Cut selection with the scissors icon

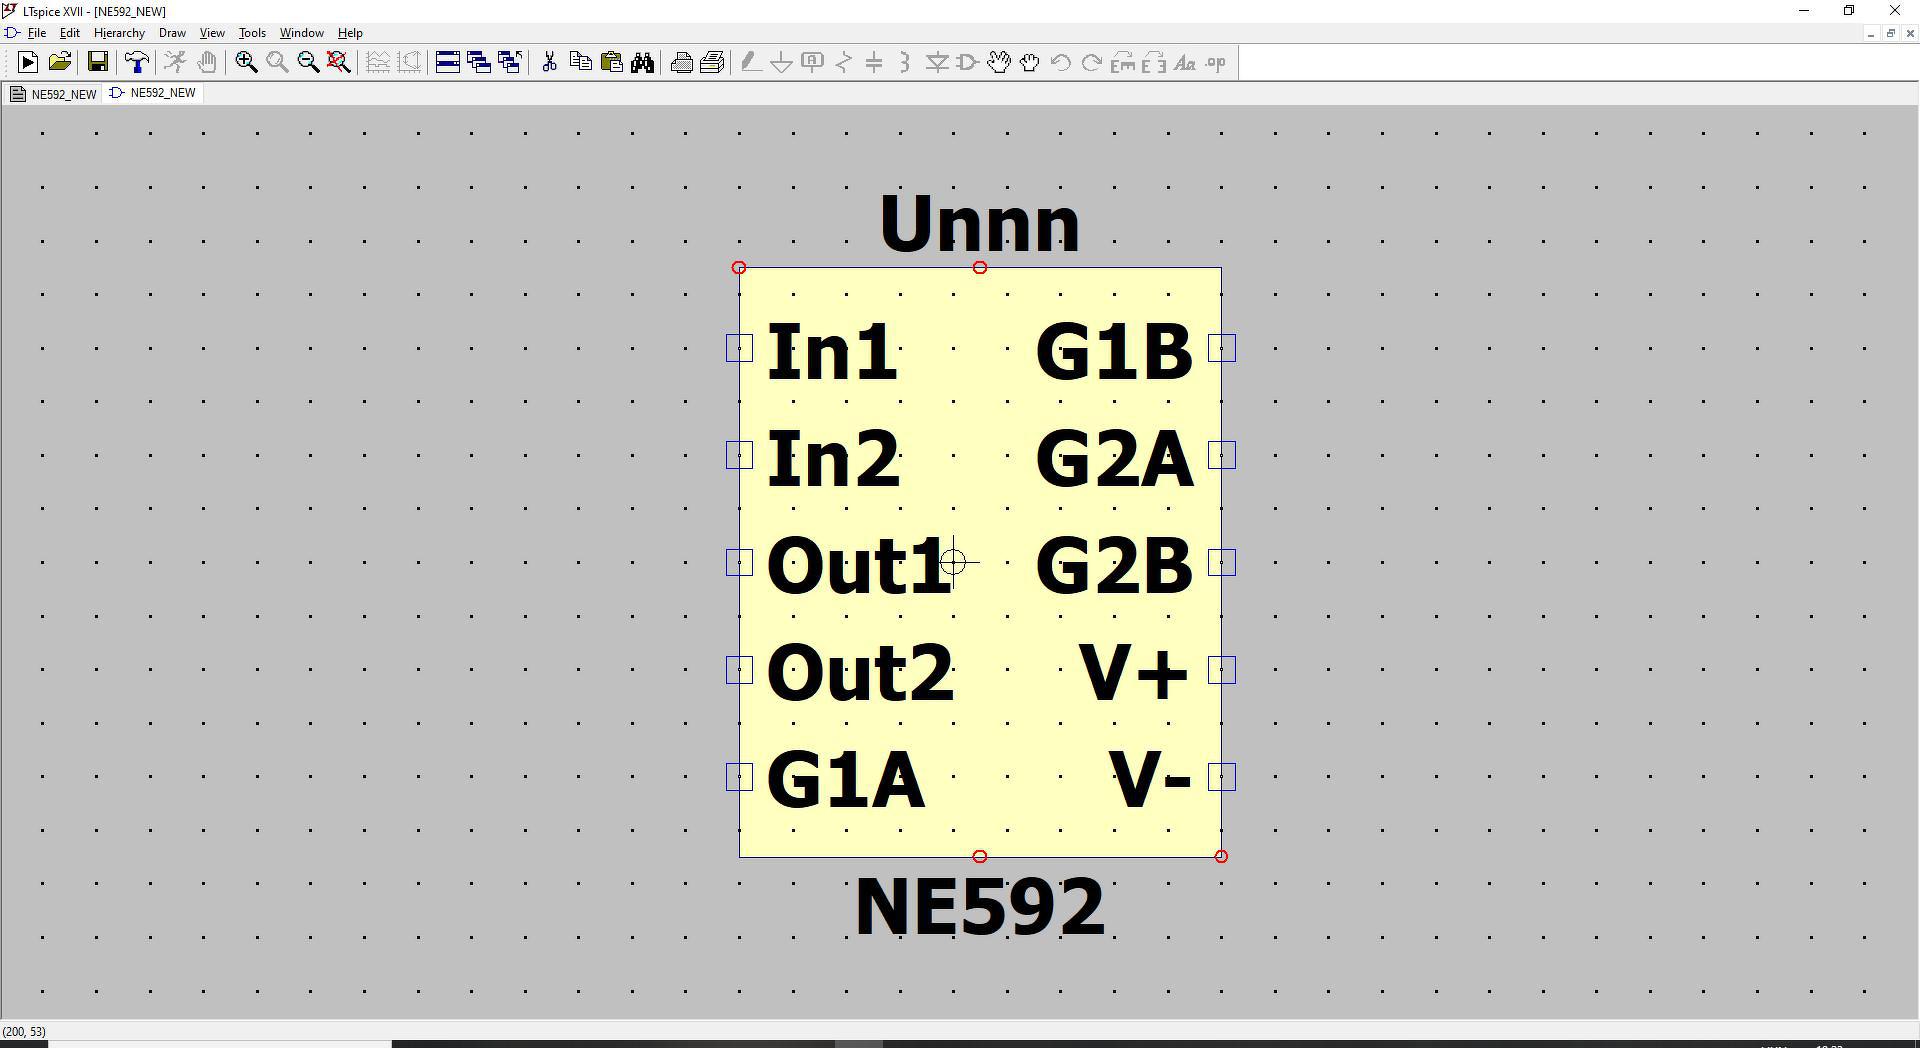click(x=549, y=63)
